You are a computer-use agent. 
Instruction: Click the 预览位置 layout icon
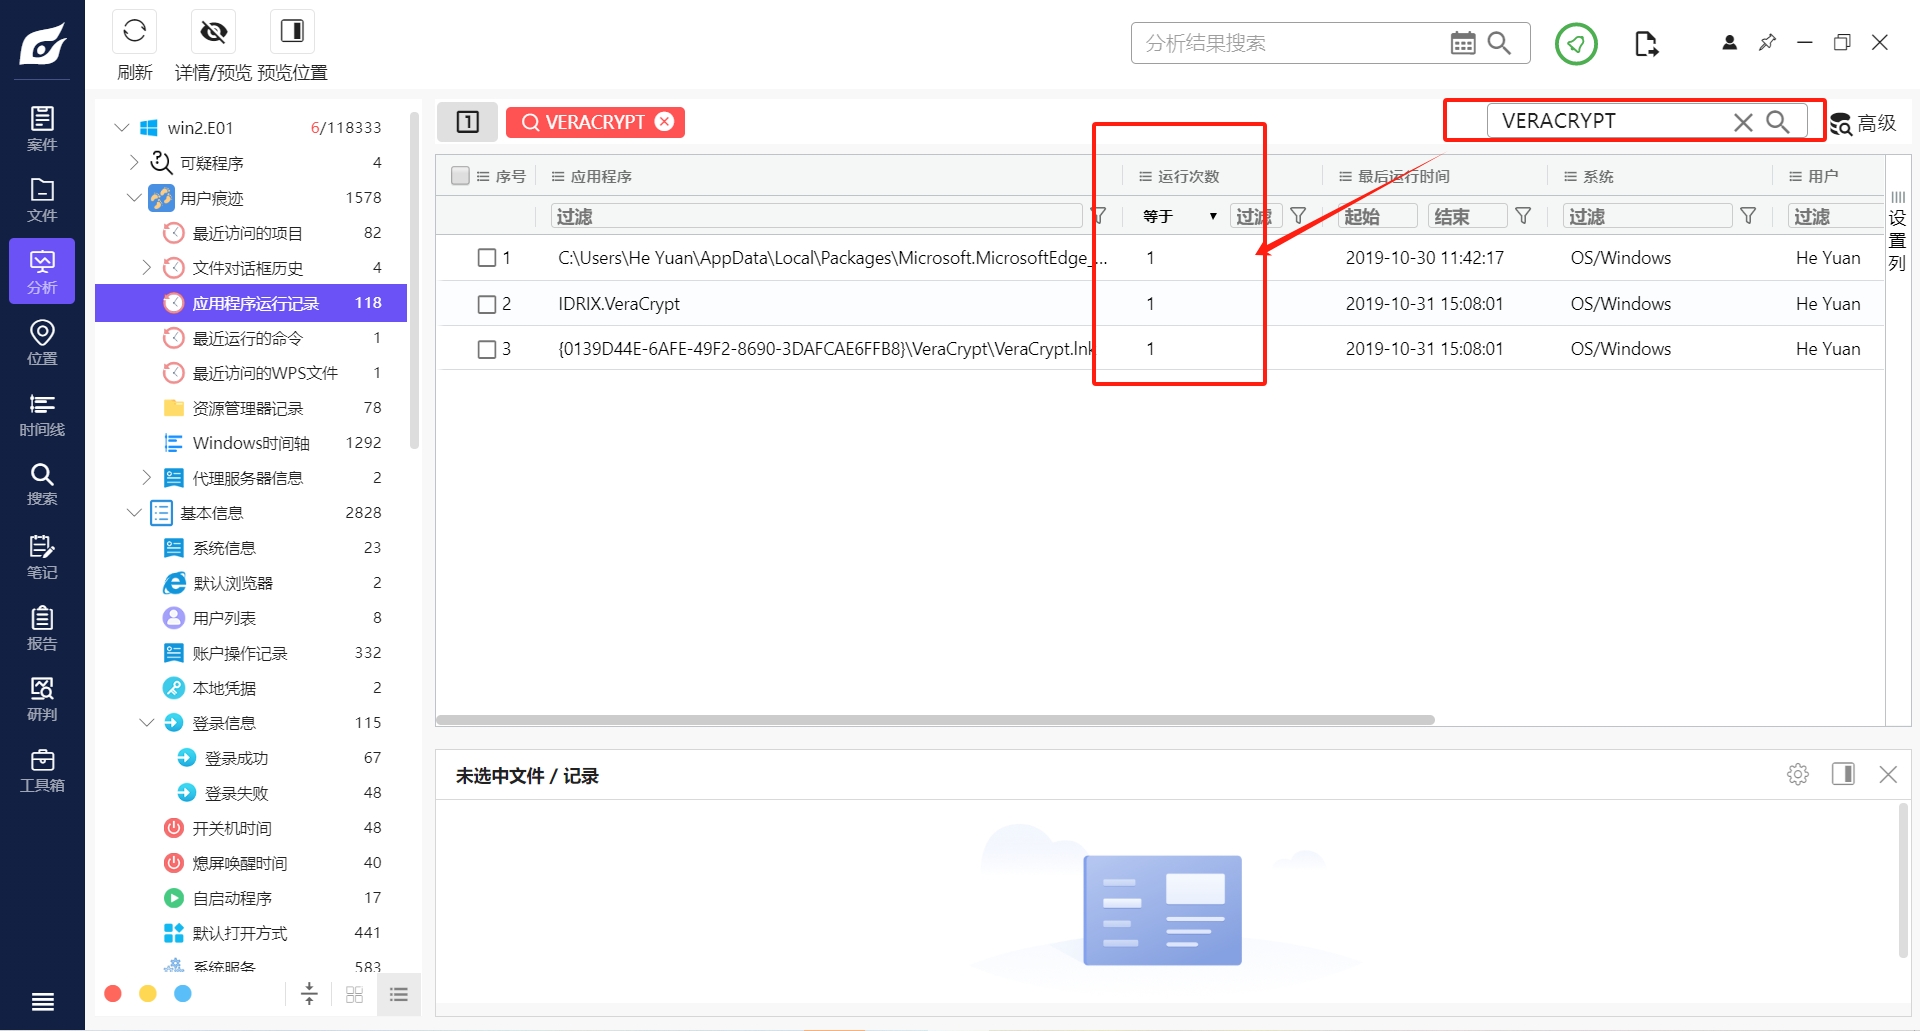point(292,32)
